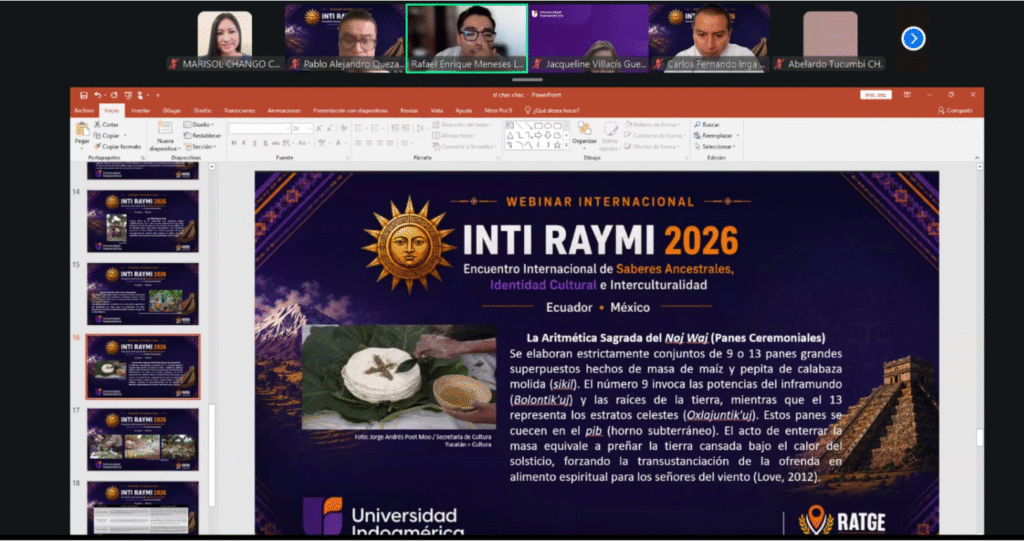
Task: Switch to the Dibujar tab
Action: (172, 110)
